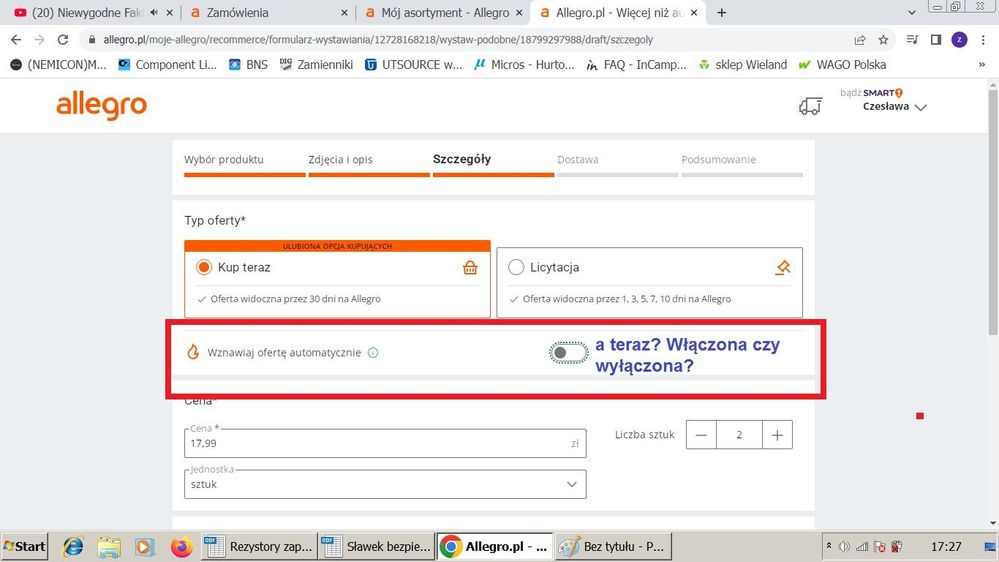Click the browser forward arrow
The height and width of the screenshot is (562, 999).
coord(40,40)
